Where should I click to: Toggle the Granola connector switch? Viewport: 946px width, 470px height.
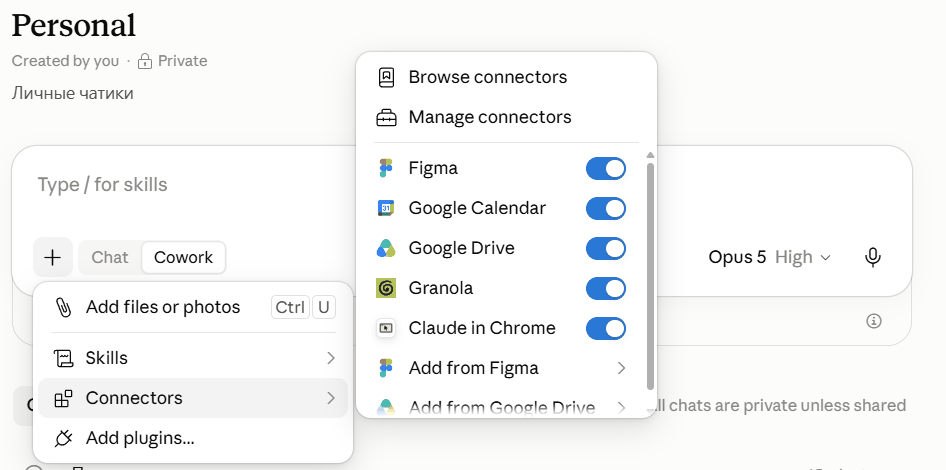[x=606, y=288]
